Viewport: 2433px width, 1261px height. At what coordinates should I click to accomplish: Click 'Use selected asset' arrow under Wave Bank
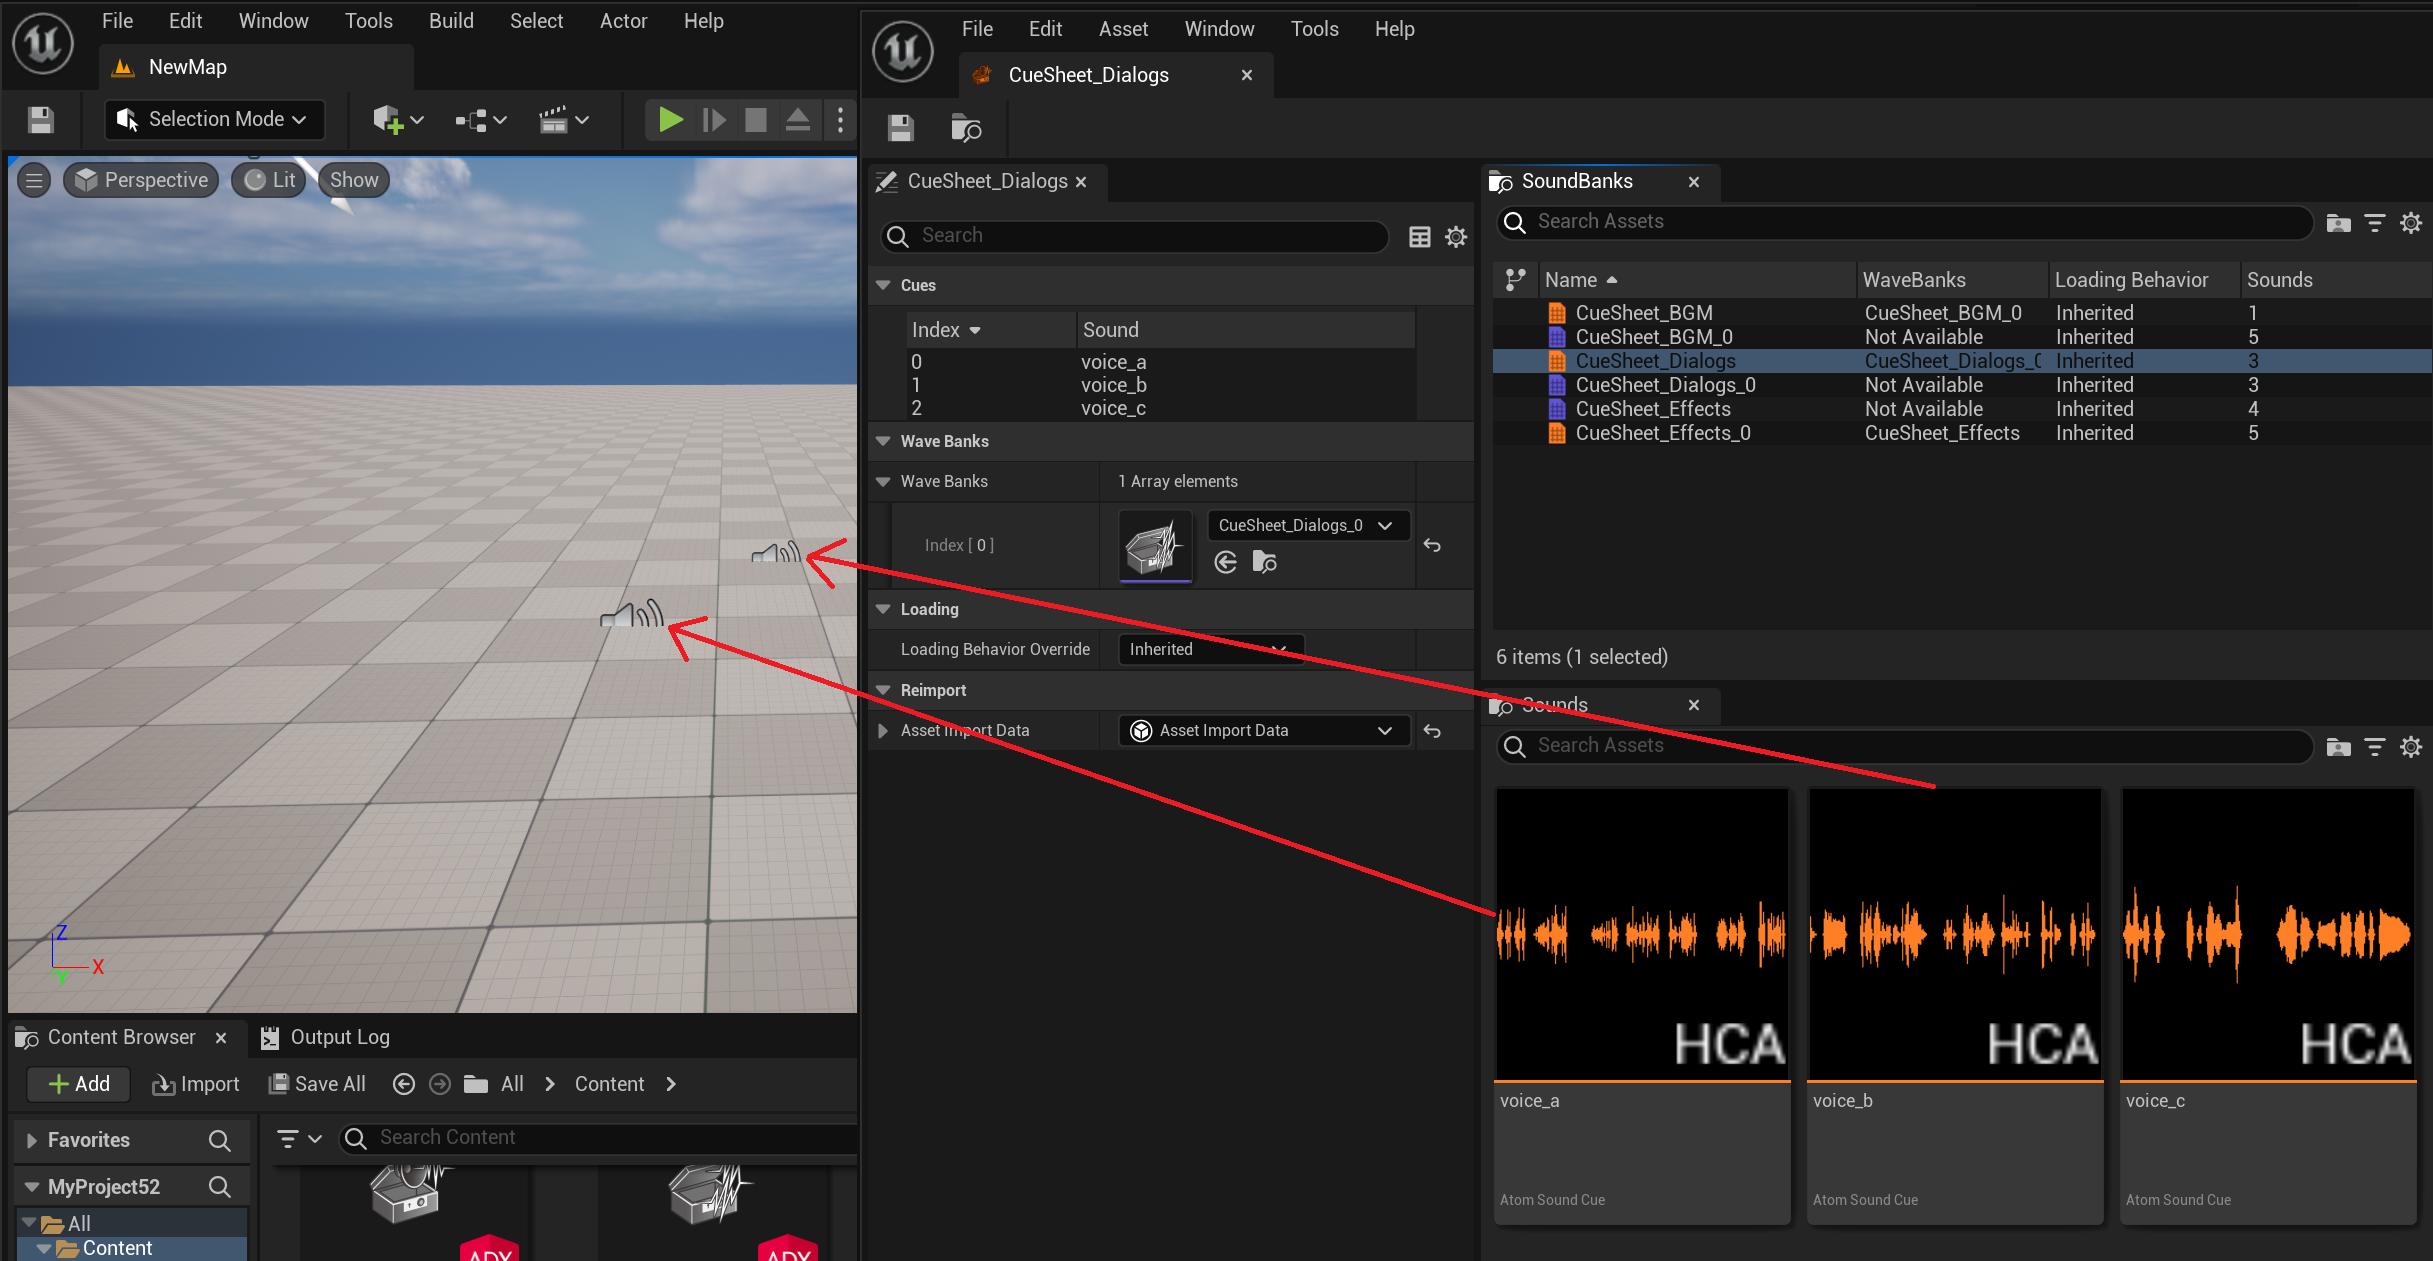[x=1226, y=562]
